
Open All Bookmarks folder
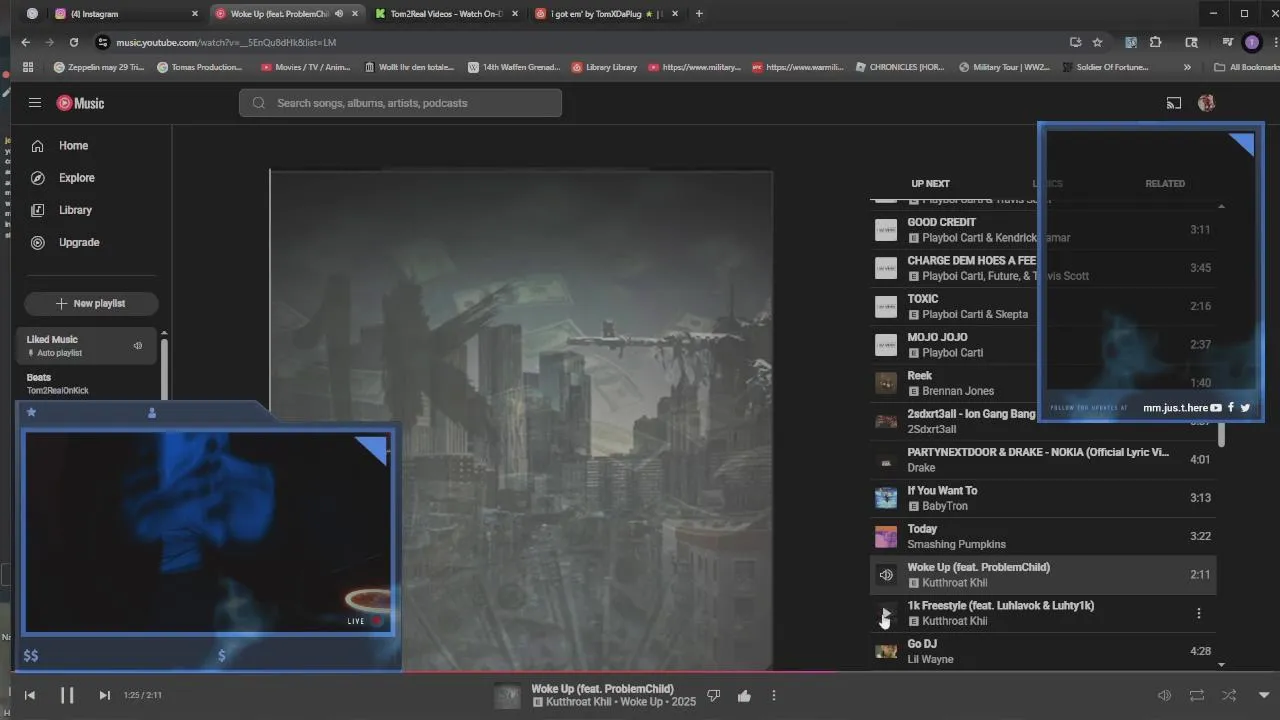tap(1245, 67)
